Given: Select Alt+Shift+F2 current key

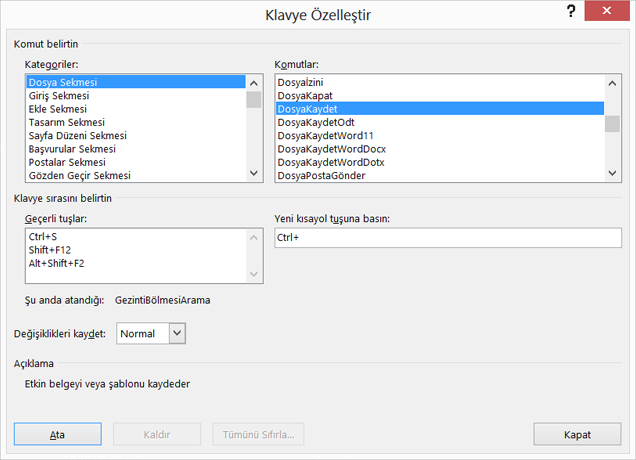Looking at the screenshot, I should [136, 264].
